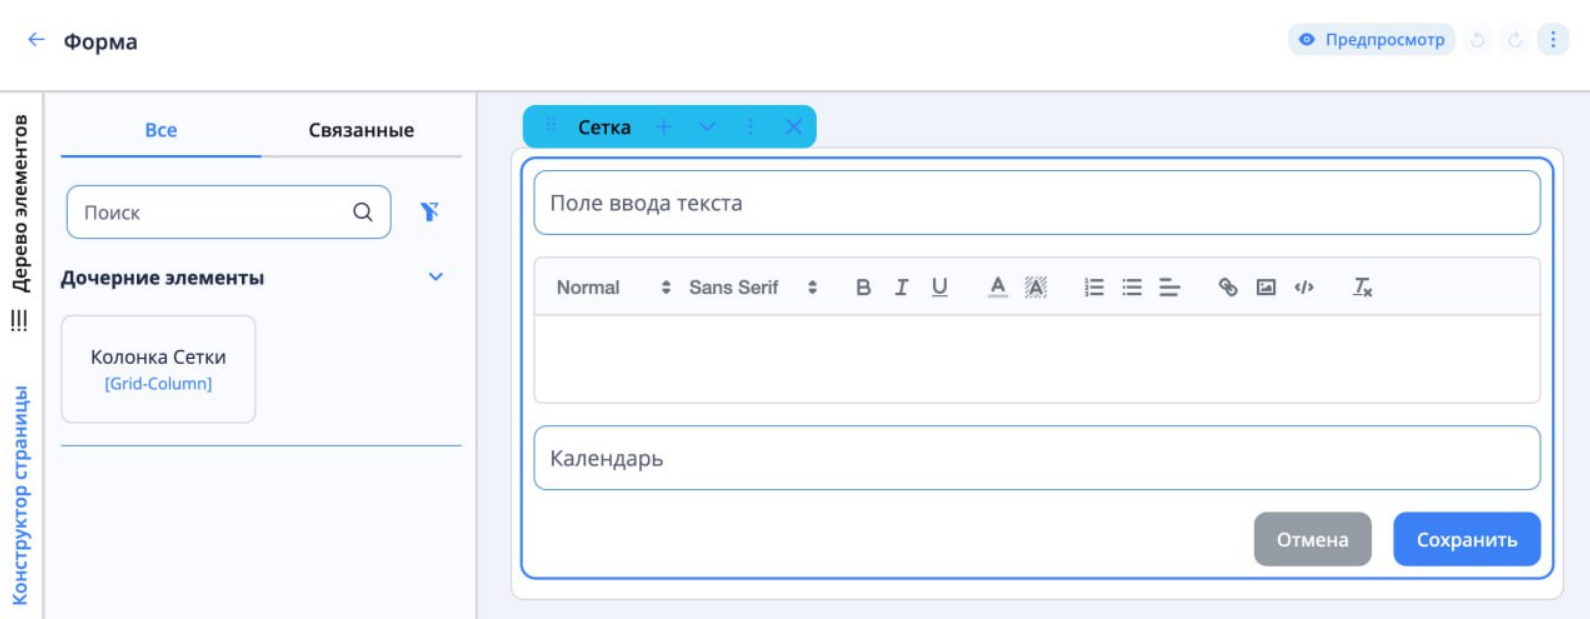Image resolution: width=1590 pixels, height=619 pixels.
Task: Collapse the Дочерние элементы section
Action: pyautogui.click(x=436, y=277)
